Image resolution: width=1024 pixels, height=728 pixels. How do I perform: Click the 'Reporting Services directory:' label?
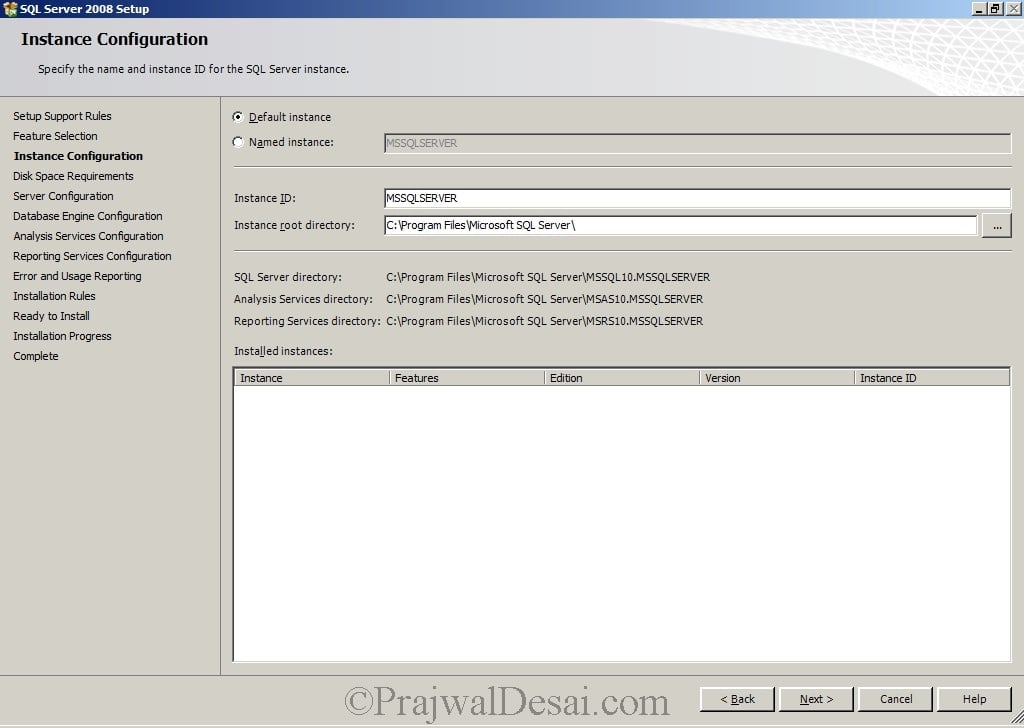[307, 321]
